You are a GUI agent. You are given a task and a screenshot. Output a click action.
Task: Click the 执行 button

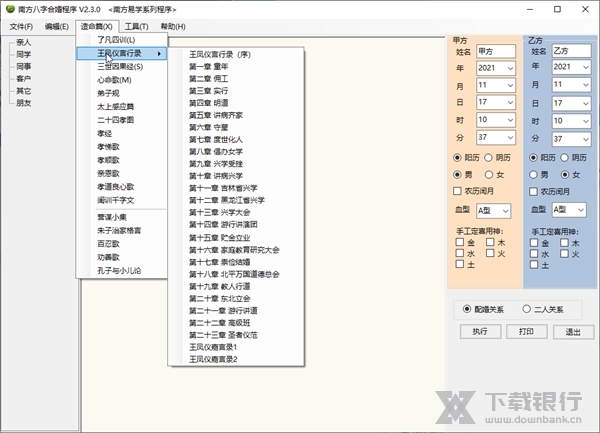pyautogui.click(x=480, y=332)
